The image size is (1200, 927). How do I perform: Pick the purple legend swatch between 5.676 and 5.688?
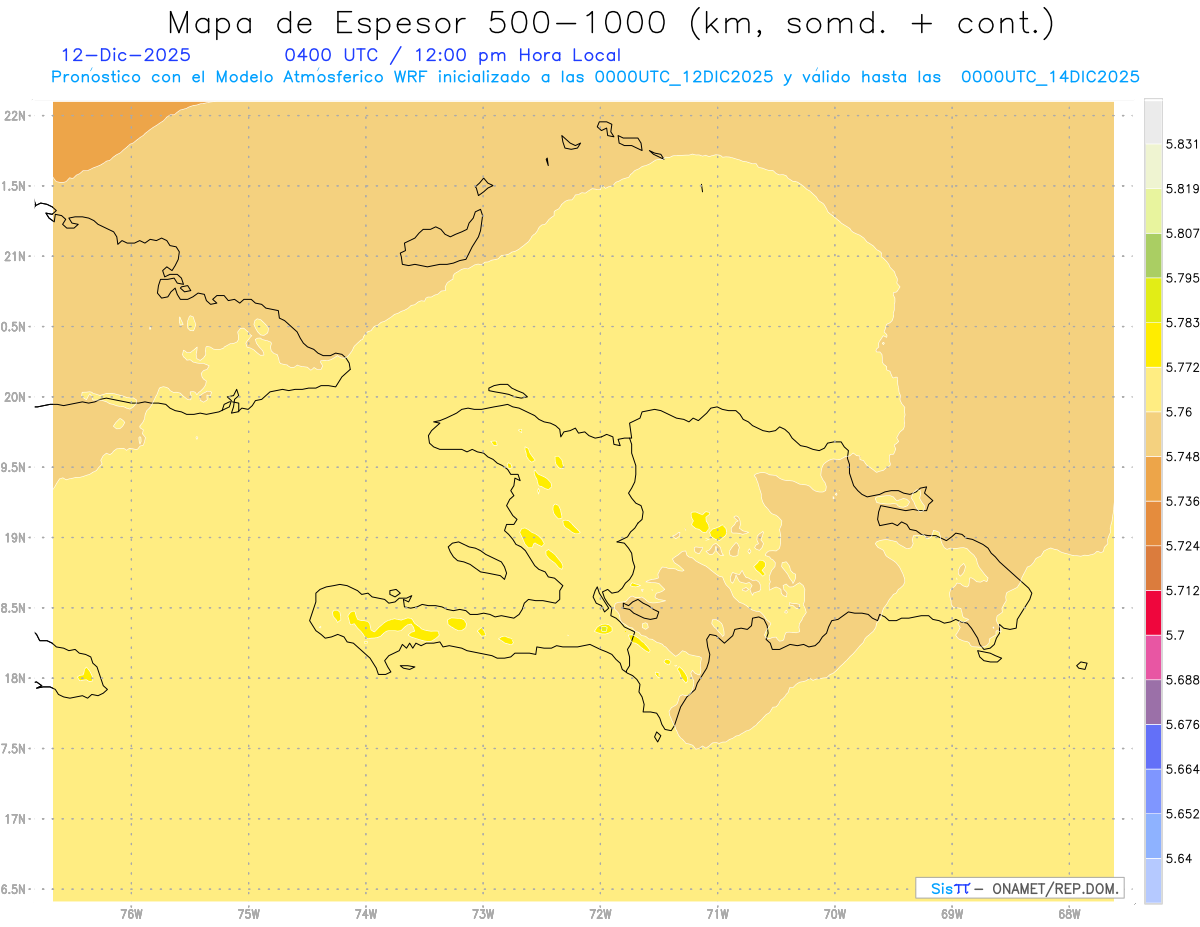[x=1153, y=702]
